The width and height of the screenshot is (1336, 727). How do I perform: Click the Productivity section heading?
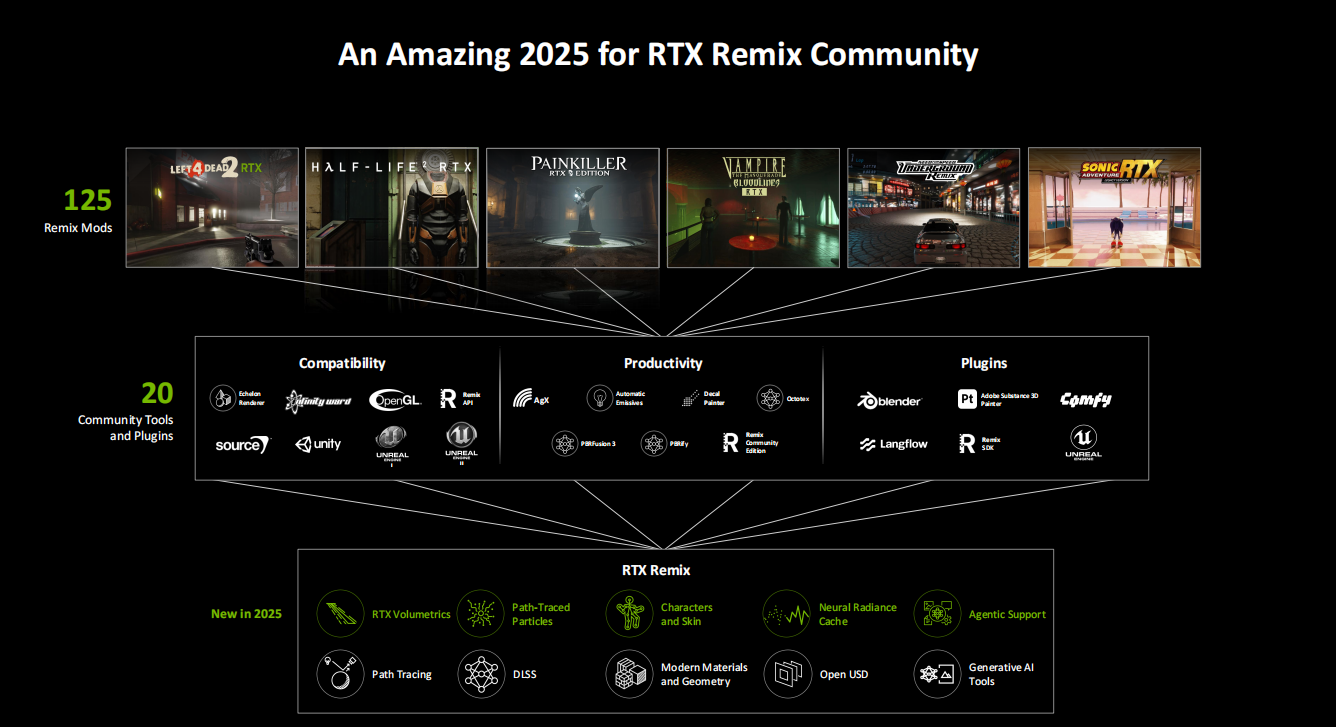point(663,363)
